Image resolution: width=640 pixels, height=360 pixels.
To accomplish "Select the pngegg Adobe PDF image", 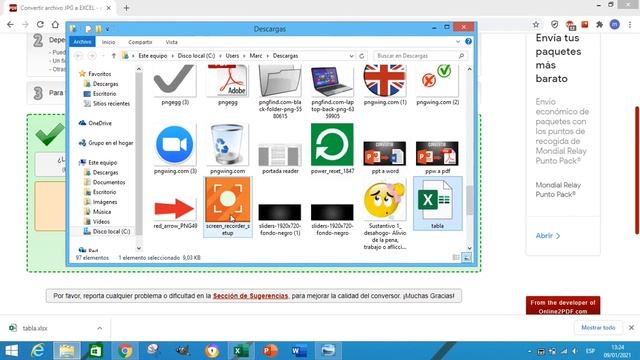I will [x=228, y=85].
